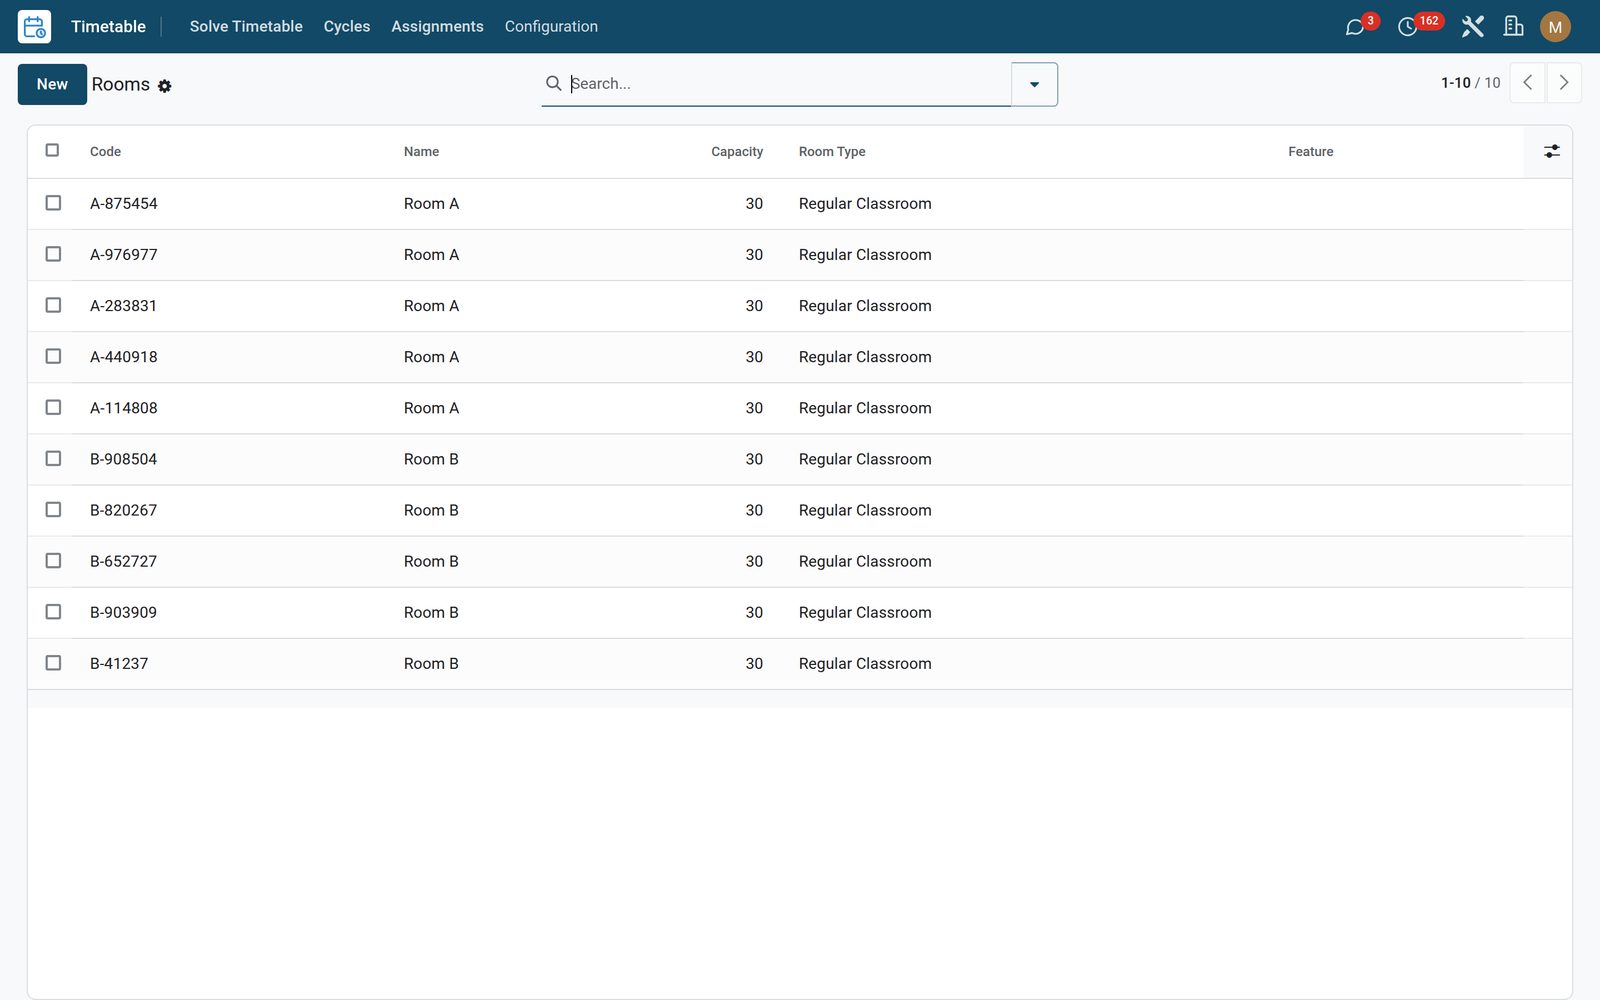Sort by the Name column header

tap(421, 152)
